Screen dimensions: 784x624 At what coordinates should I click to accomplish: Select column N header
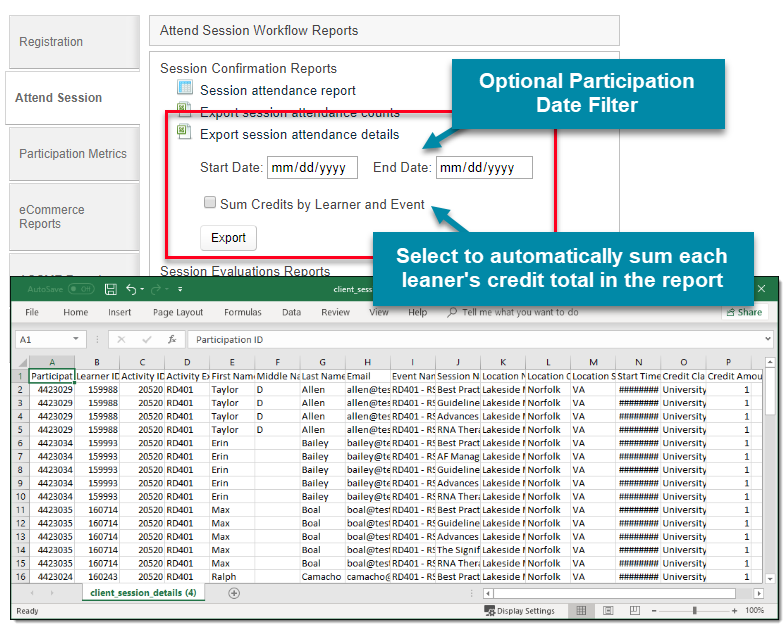coord(638,362)
